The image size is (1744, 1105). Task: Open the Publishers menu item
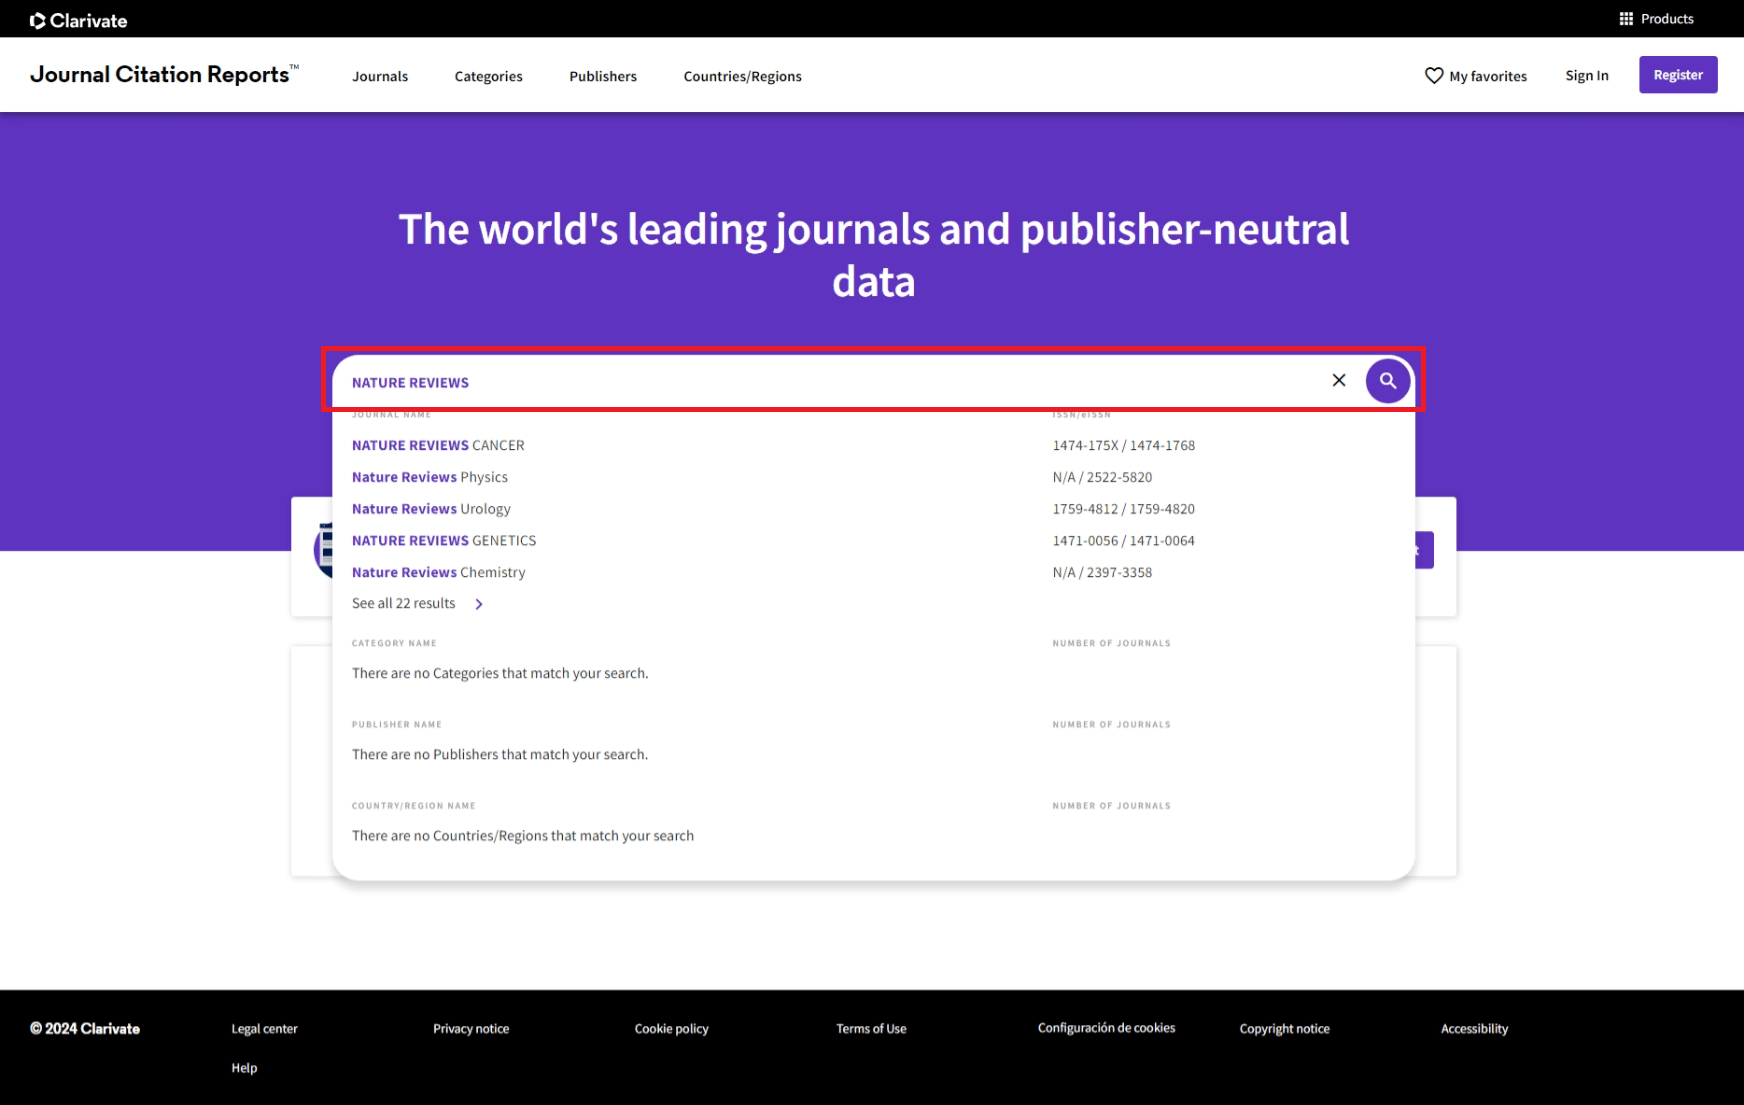(603, 76)
